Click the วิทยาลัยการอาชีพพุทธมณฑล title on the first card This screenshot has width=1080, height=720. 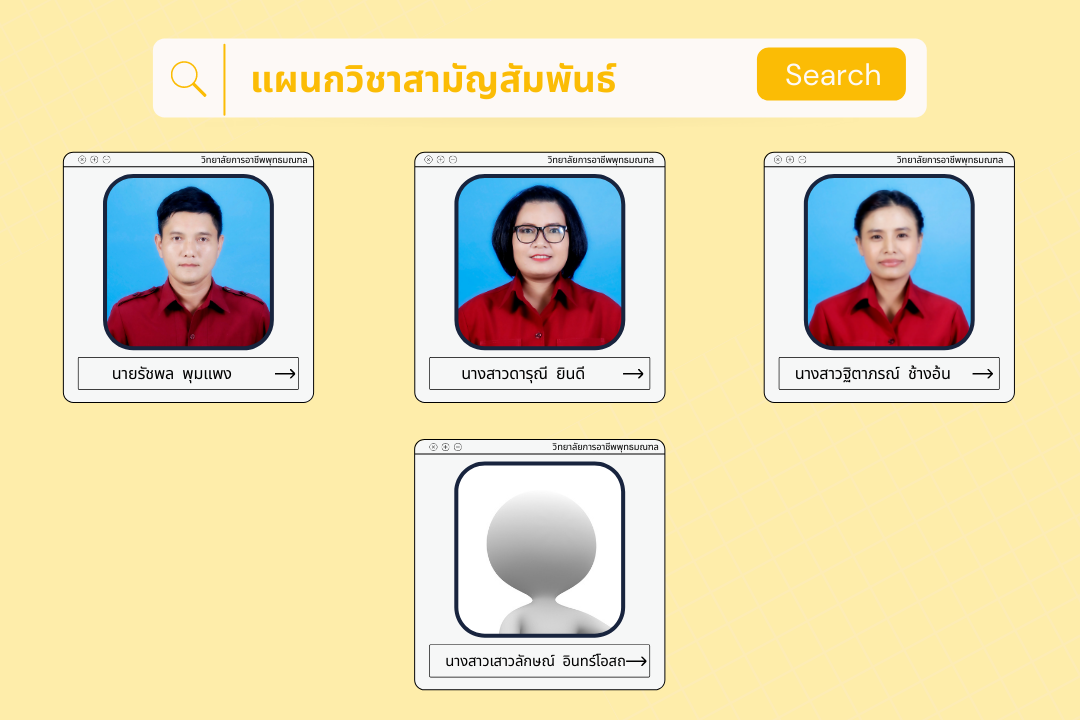point(254,160)
